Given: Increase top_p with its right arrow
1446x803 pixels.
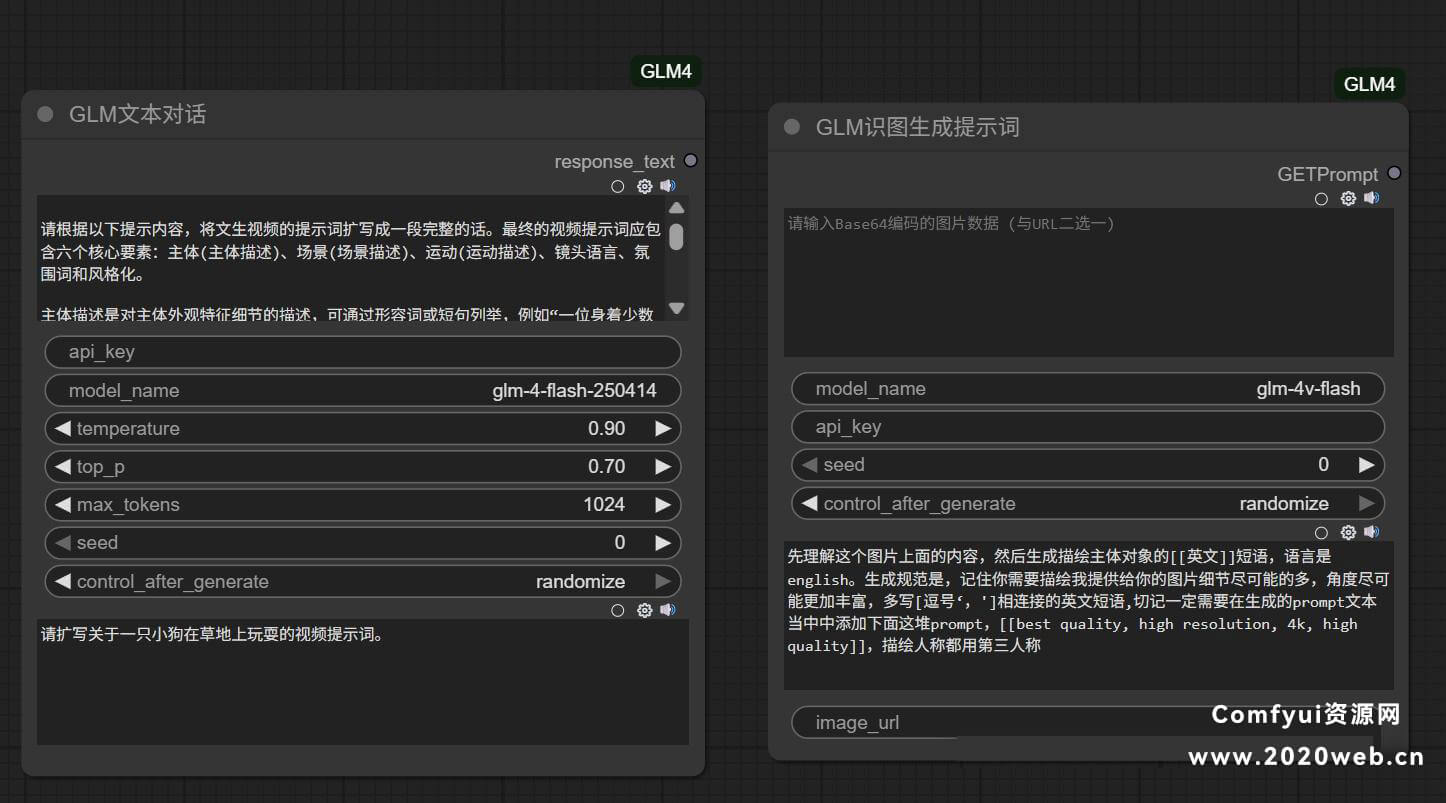Looking at the screenshot, I should (663, 466).
